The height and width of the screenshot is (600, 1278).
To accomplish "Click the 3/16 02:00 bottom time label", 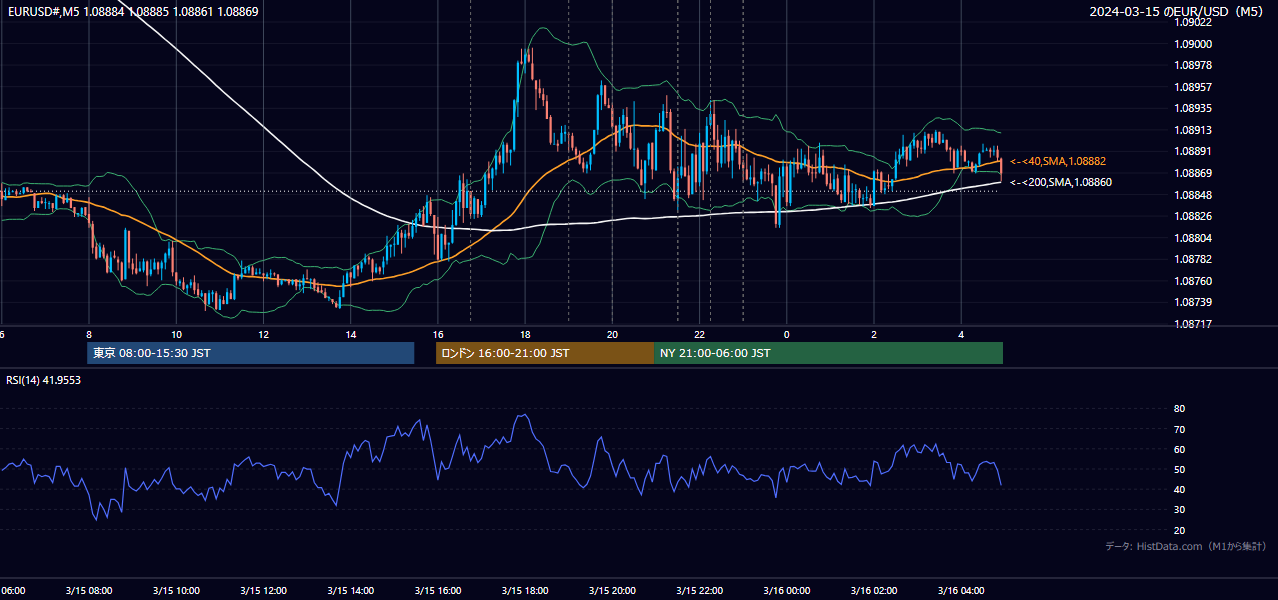I will 874,590.
